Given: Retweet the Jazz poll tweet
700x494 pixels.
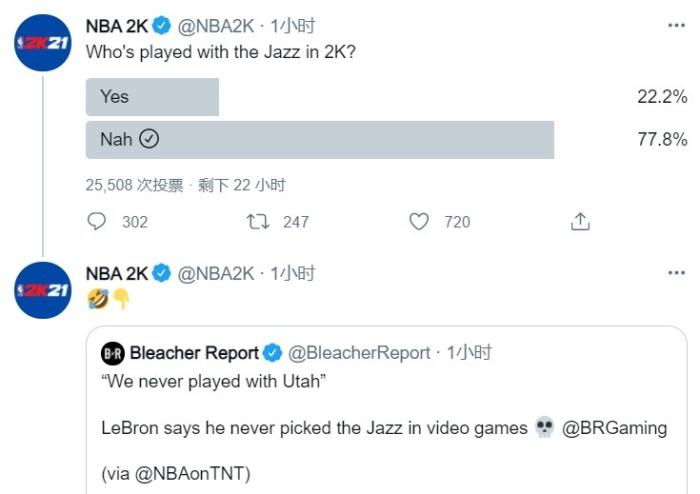Looking at the screenshot, I should tap(258, 222).
